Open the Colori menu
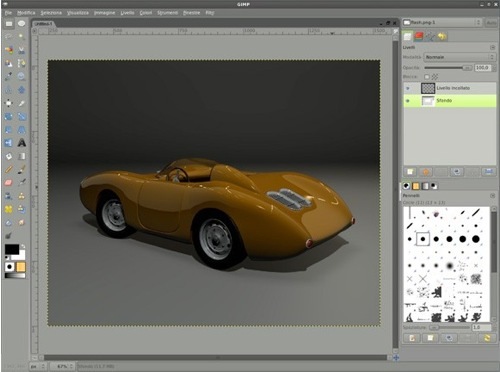The width and height of the screenshot is (500, 372). tap(146, 13)
